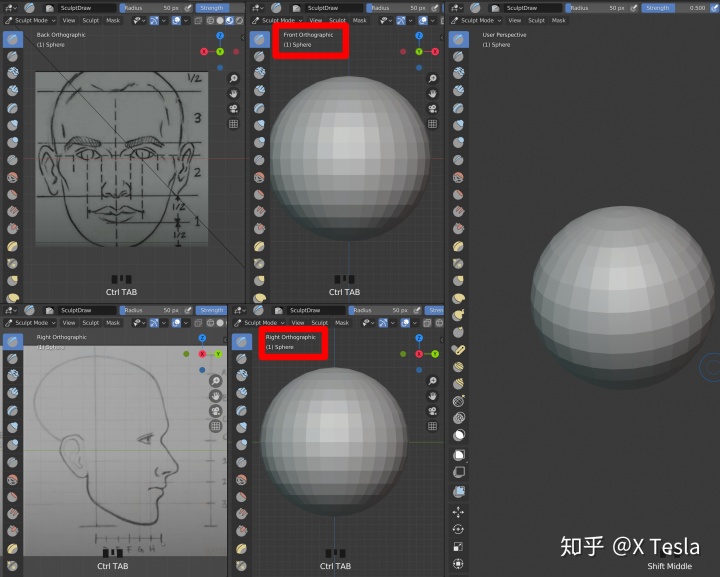Open Mask menu in Front Orthographic viewport
The height and width of the screenshot is (577, 720).
[360, 21]
